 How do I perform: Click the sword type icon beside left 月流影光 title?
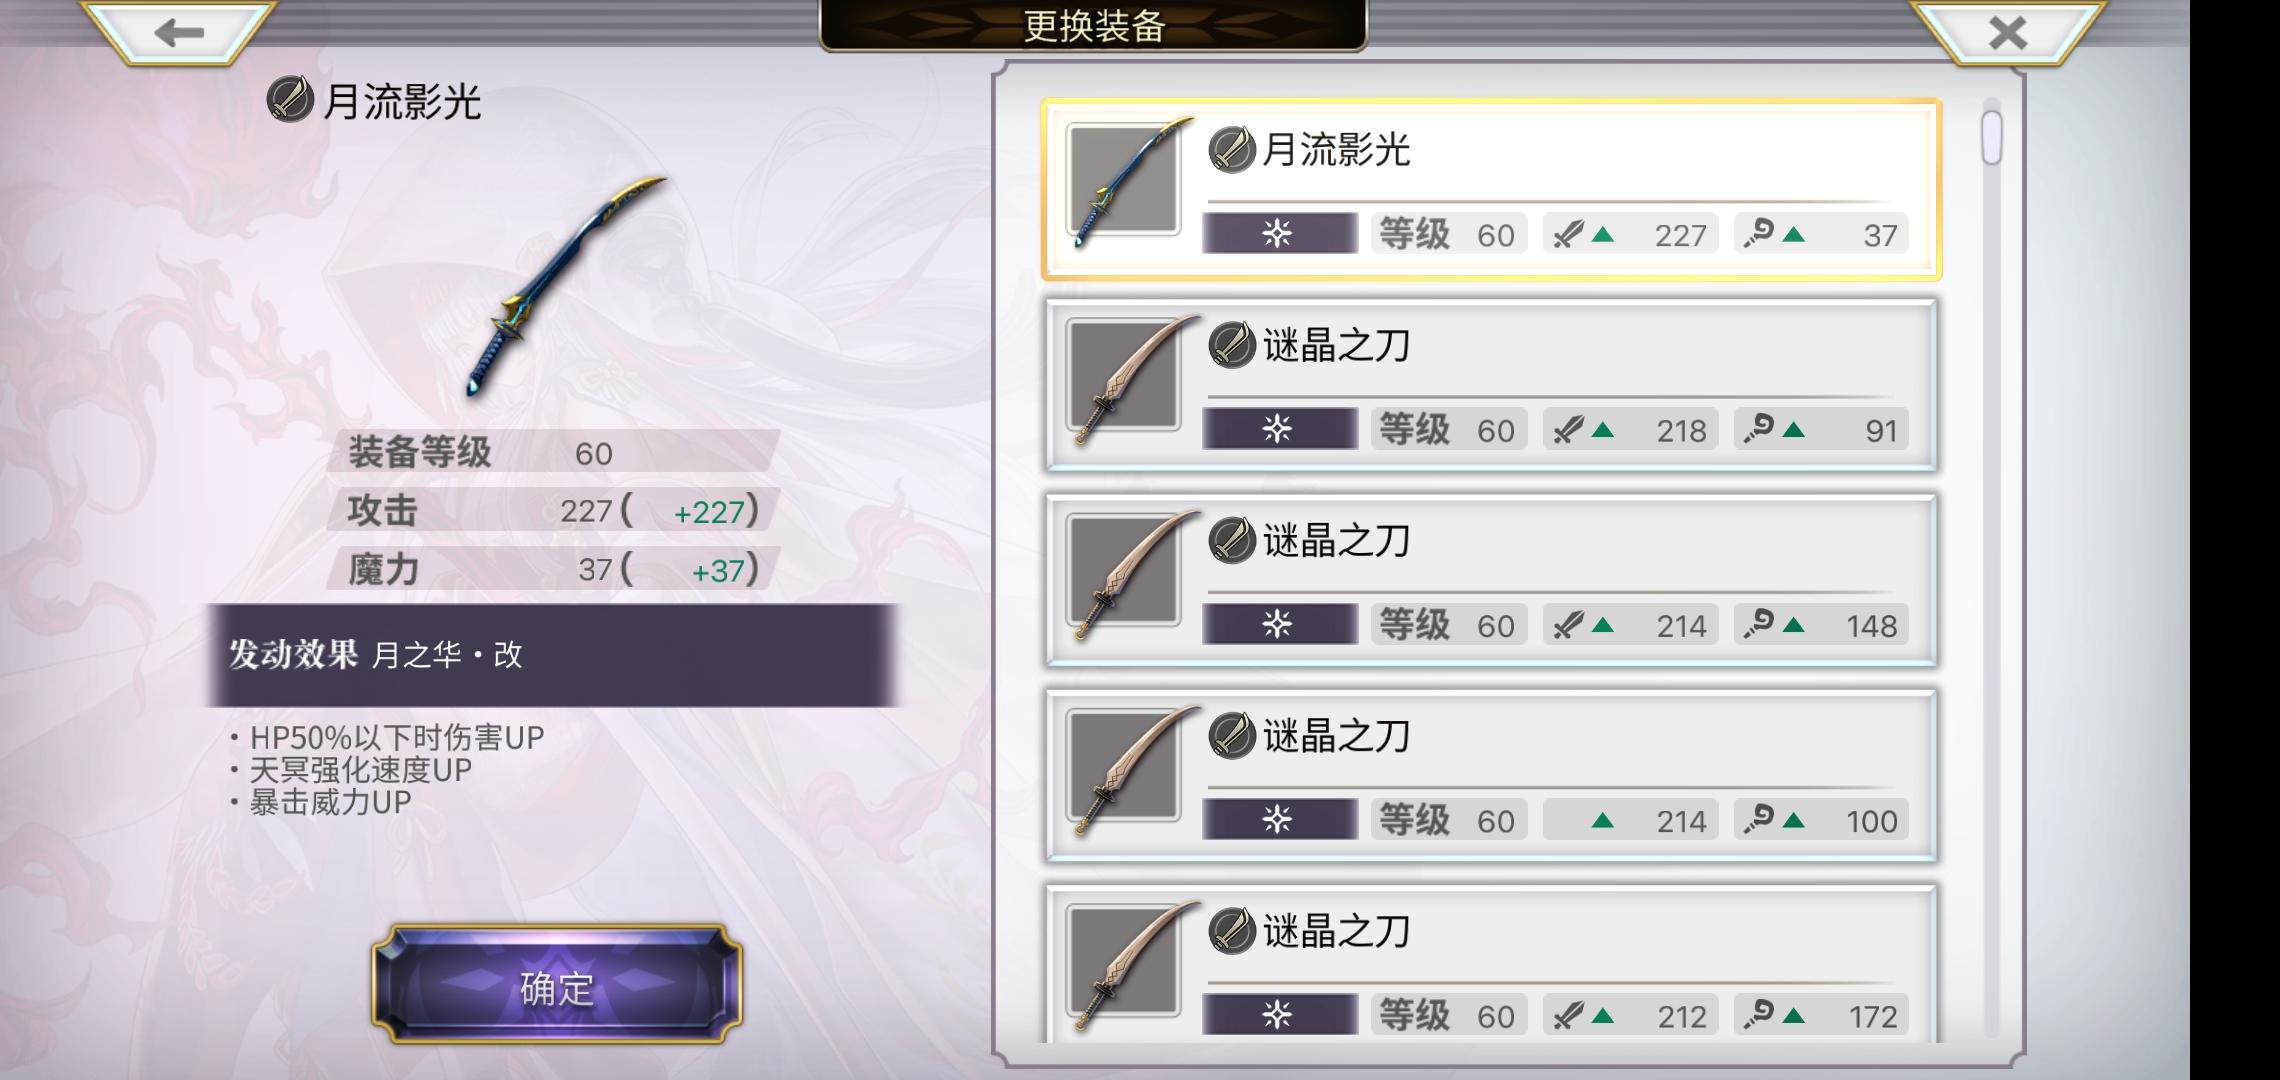[291, 100]
